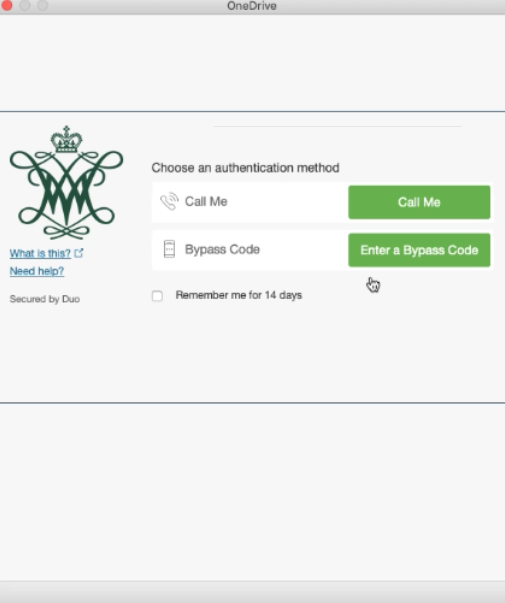Click the ringing phone icon beside Call Me
This screenshot has height=603, width=505.
(169, 202)
